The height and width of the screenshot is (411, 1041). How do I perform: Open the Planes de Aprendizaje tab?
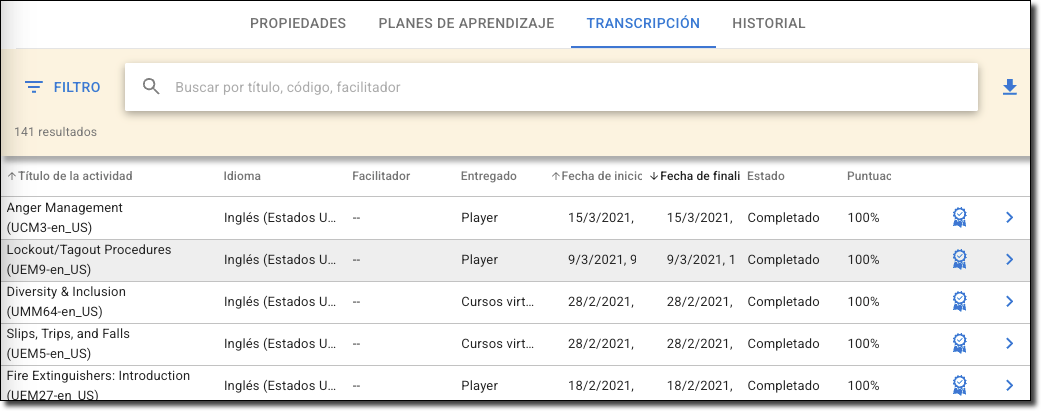466,24
